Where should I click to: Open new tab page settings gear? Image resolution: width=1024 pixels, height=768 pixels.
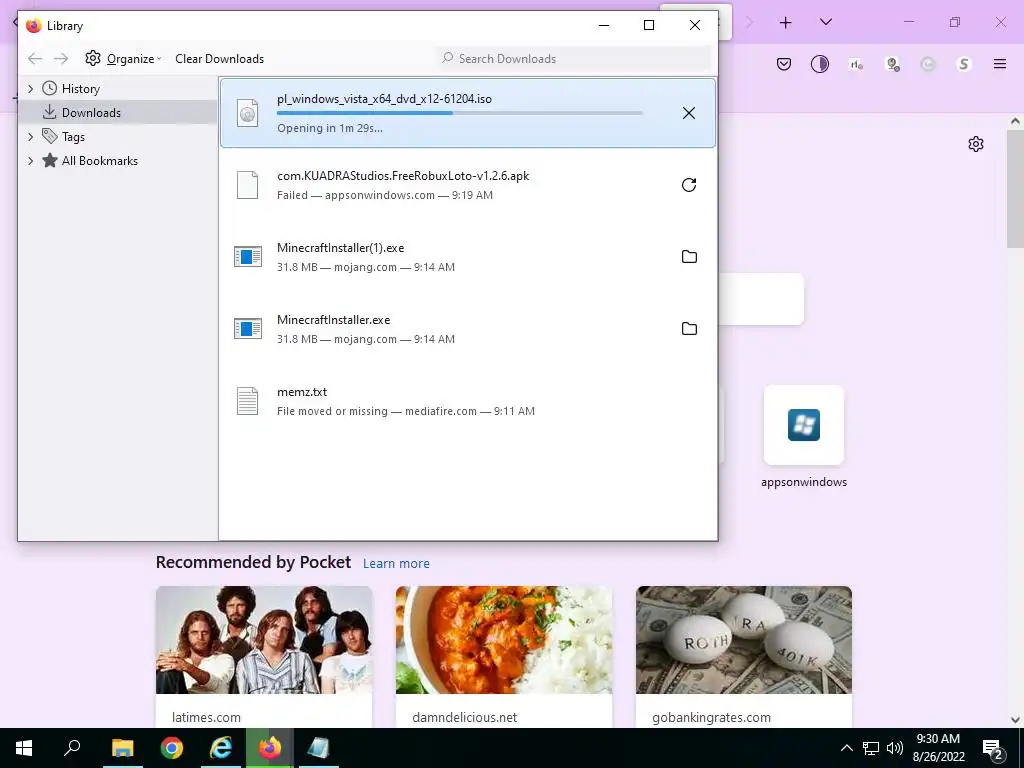976,144
